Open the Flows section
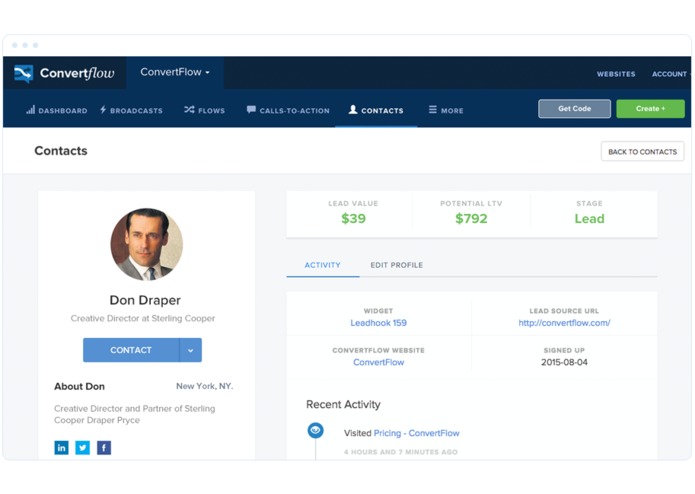 (x=205, y=110)
